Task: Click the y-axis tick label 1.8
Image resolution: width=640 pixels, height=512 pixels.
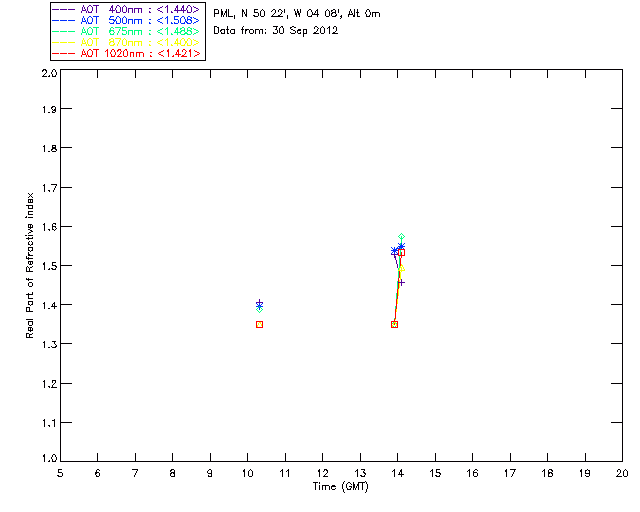Action: [49, 148]
